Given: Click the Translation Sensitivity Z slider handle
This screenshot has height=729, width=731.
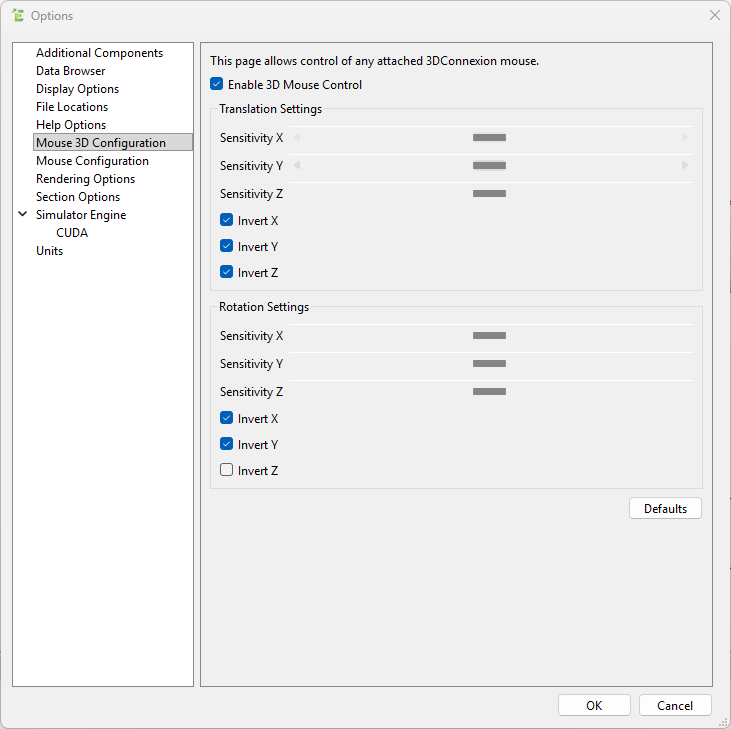Looking at the screenshot, I should point(489,194).
